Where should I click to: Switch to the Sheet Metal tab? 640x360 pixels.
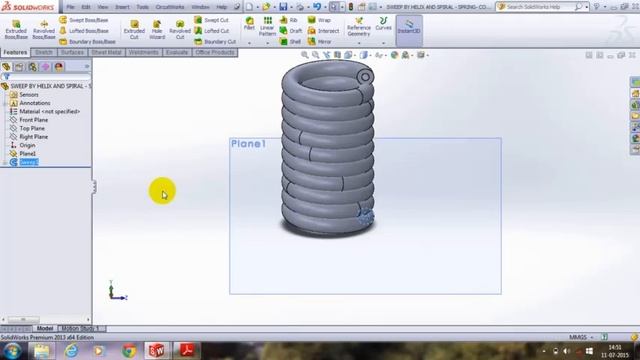(106, 52)
